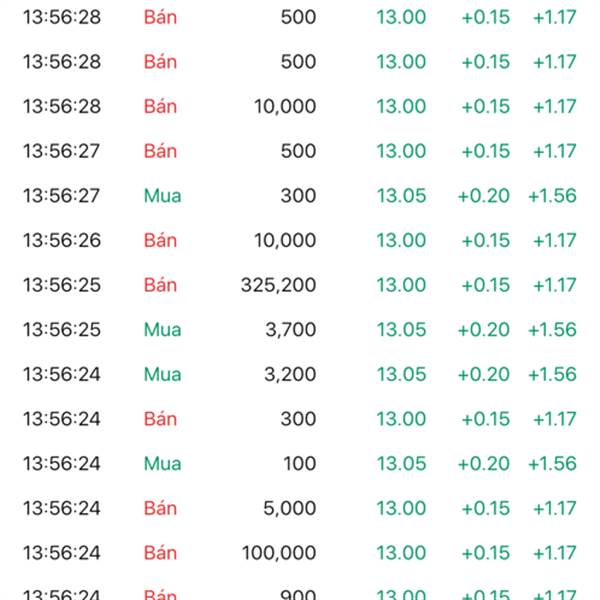Screen dimensions: 600x600
Task: Click the Bán trade with 300 volume
Action: [x=300, y=419]
